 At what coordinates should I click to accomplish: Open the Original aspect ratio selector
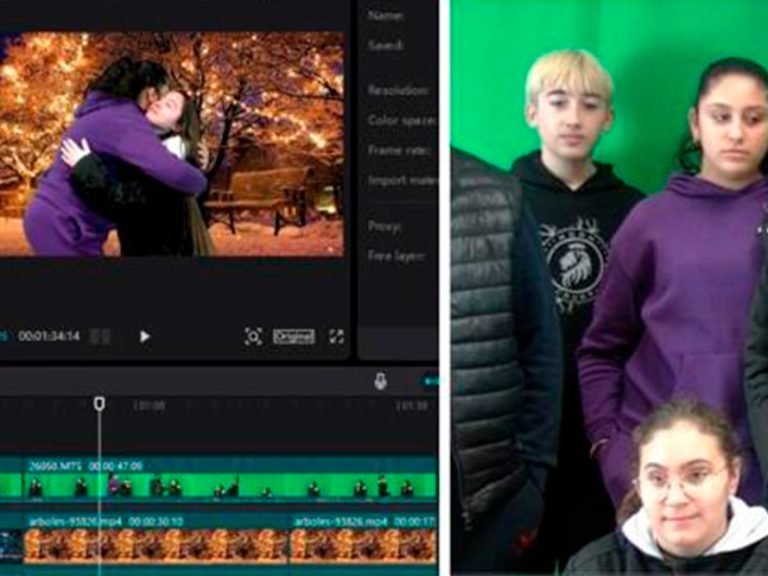(294, 337)
